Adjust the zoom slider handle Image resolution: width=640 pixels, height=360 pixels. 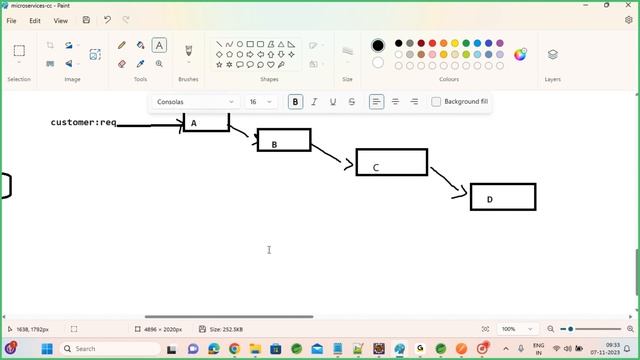click(x=570, y=329)
